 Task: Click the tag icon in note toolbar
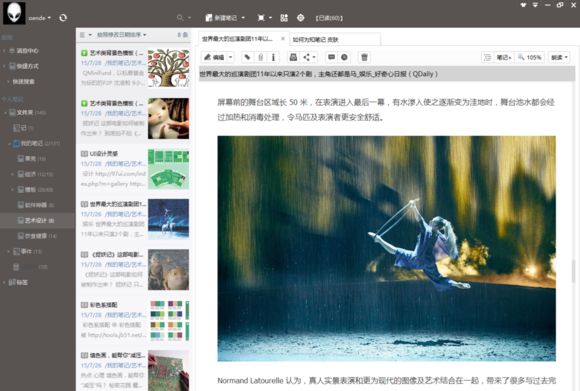tap(247, 57)
